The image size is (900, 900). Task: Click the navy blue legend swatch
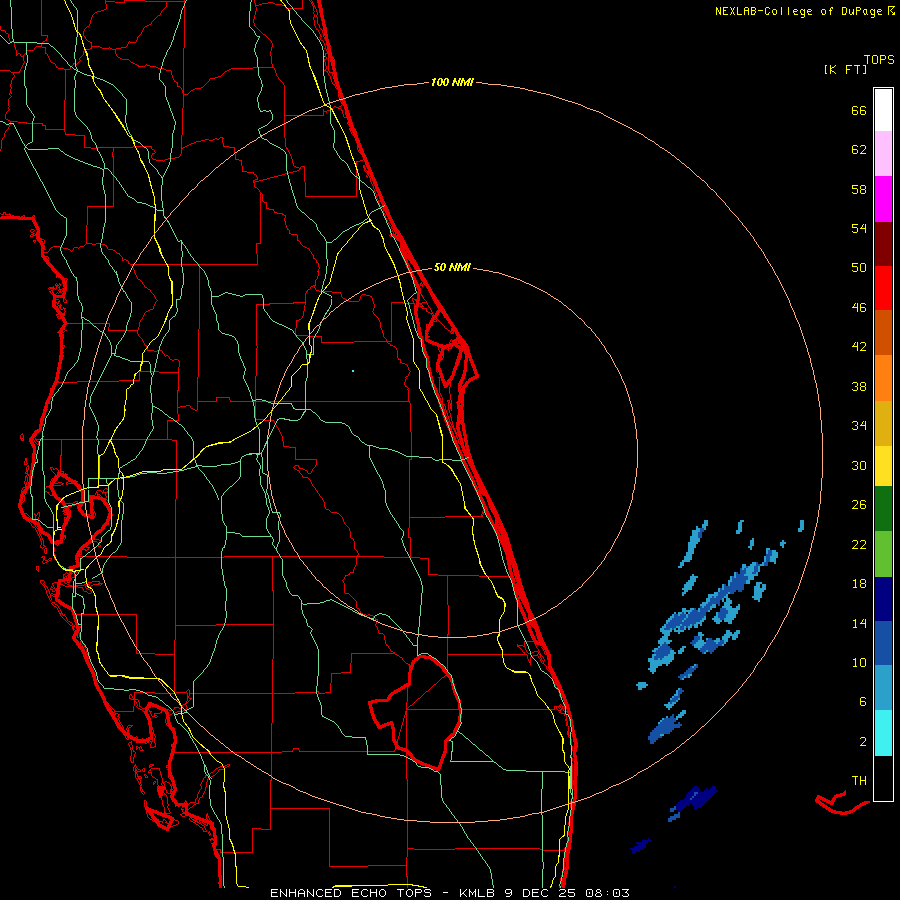883,599
